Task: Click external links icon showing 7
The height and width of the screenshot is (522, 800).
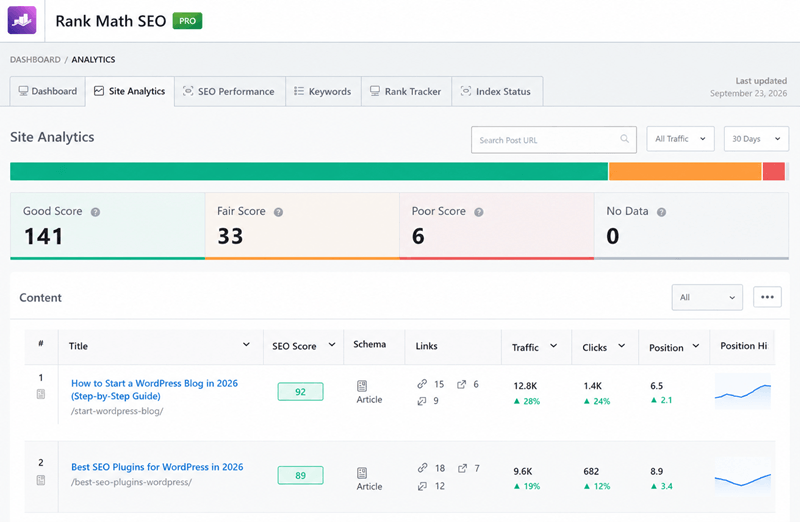Action: [462, 468]
